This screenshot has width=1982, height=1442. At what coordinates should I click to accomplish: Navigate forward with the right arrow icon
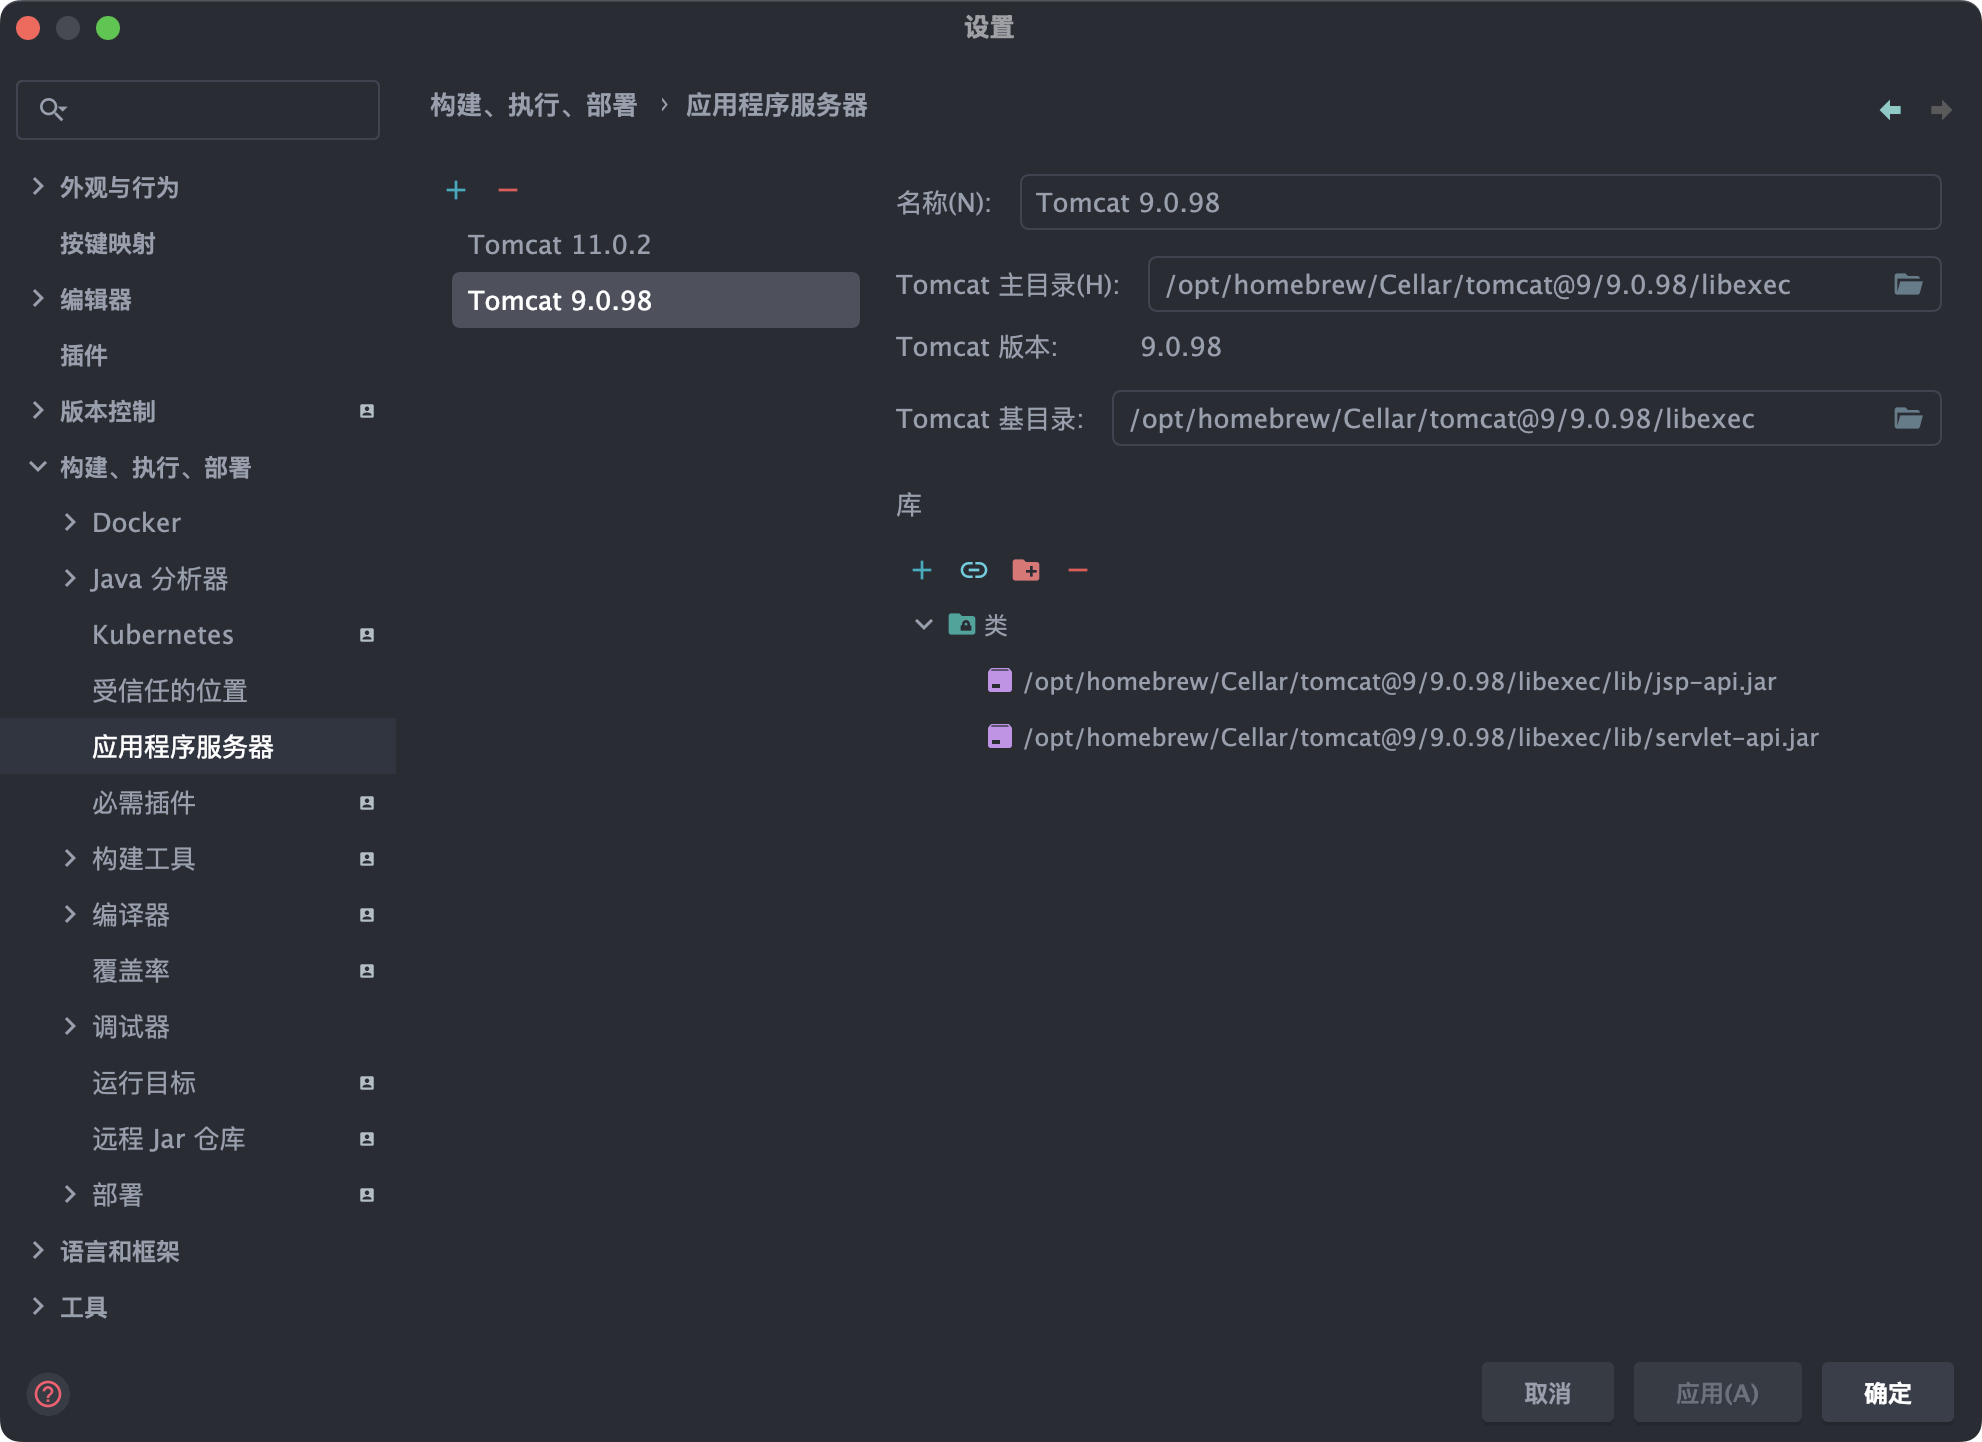(1941, 110)
